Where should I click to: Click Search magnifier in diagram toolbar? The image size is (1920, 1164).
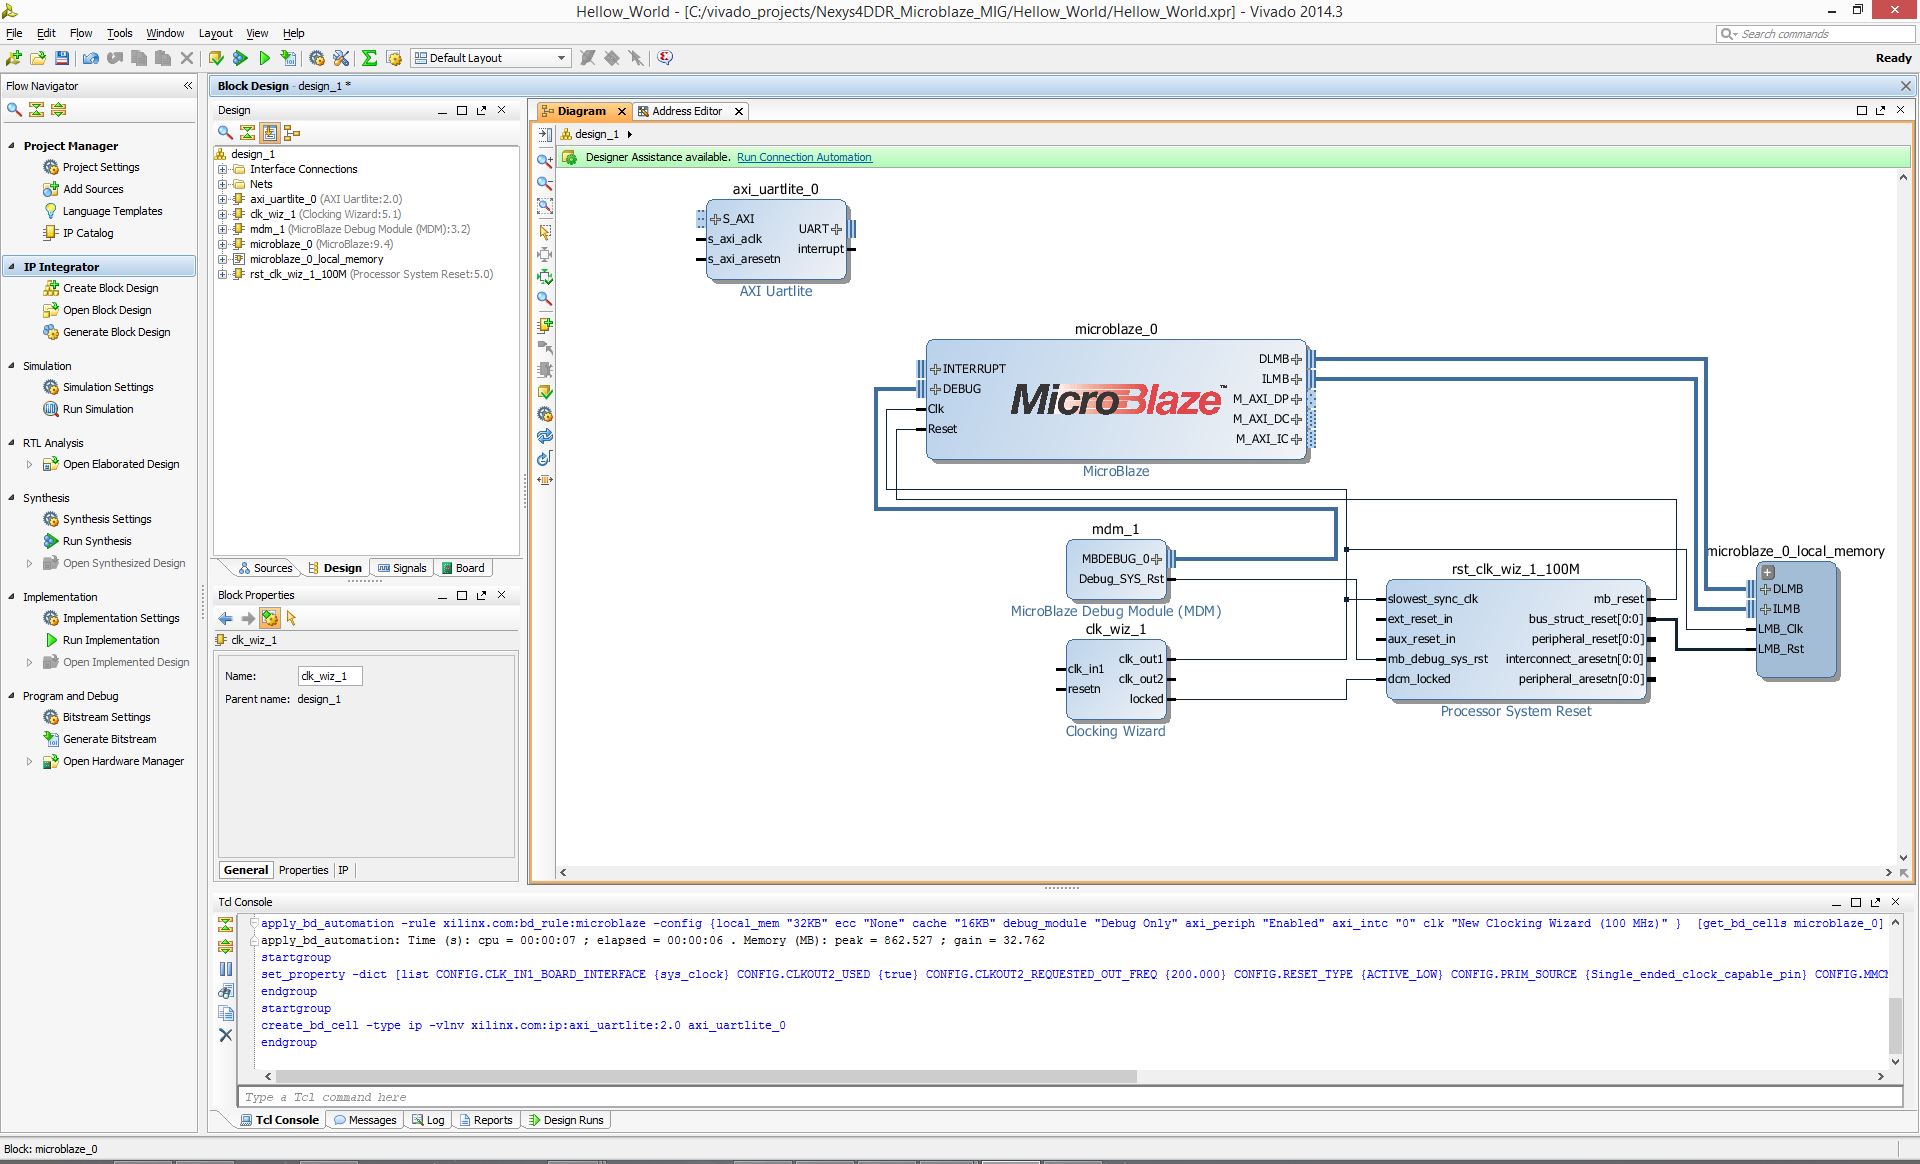click(545, 298)
